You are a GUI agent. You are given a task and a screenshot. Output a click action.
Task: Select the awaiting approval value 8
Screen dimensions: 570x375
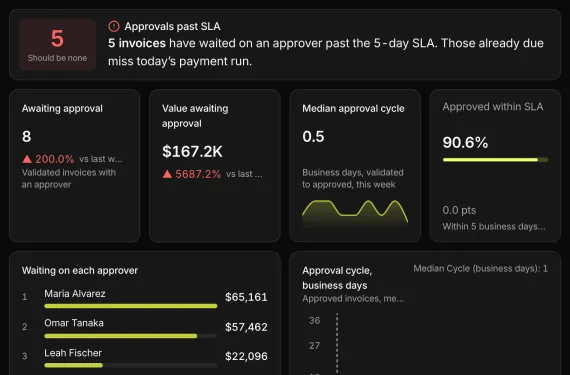click(x=27, y=137)
